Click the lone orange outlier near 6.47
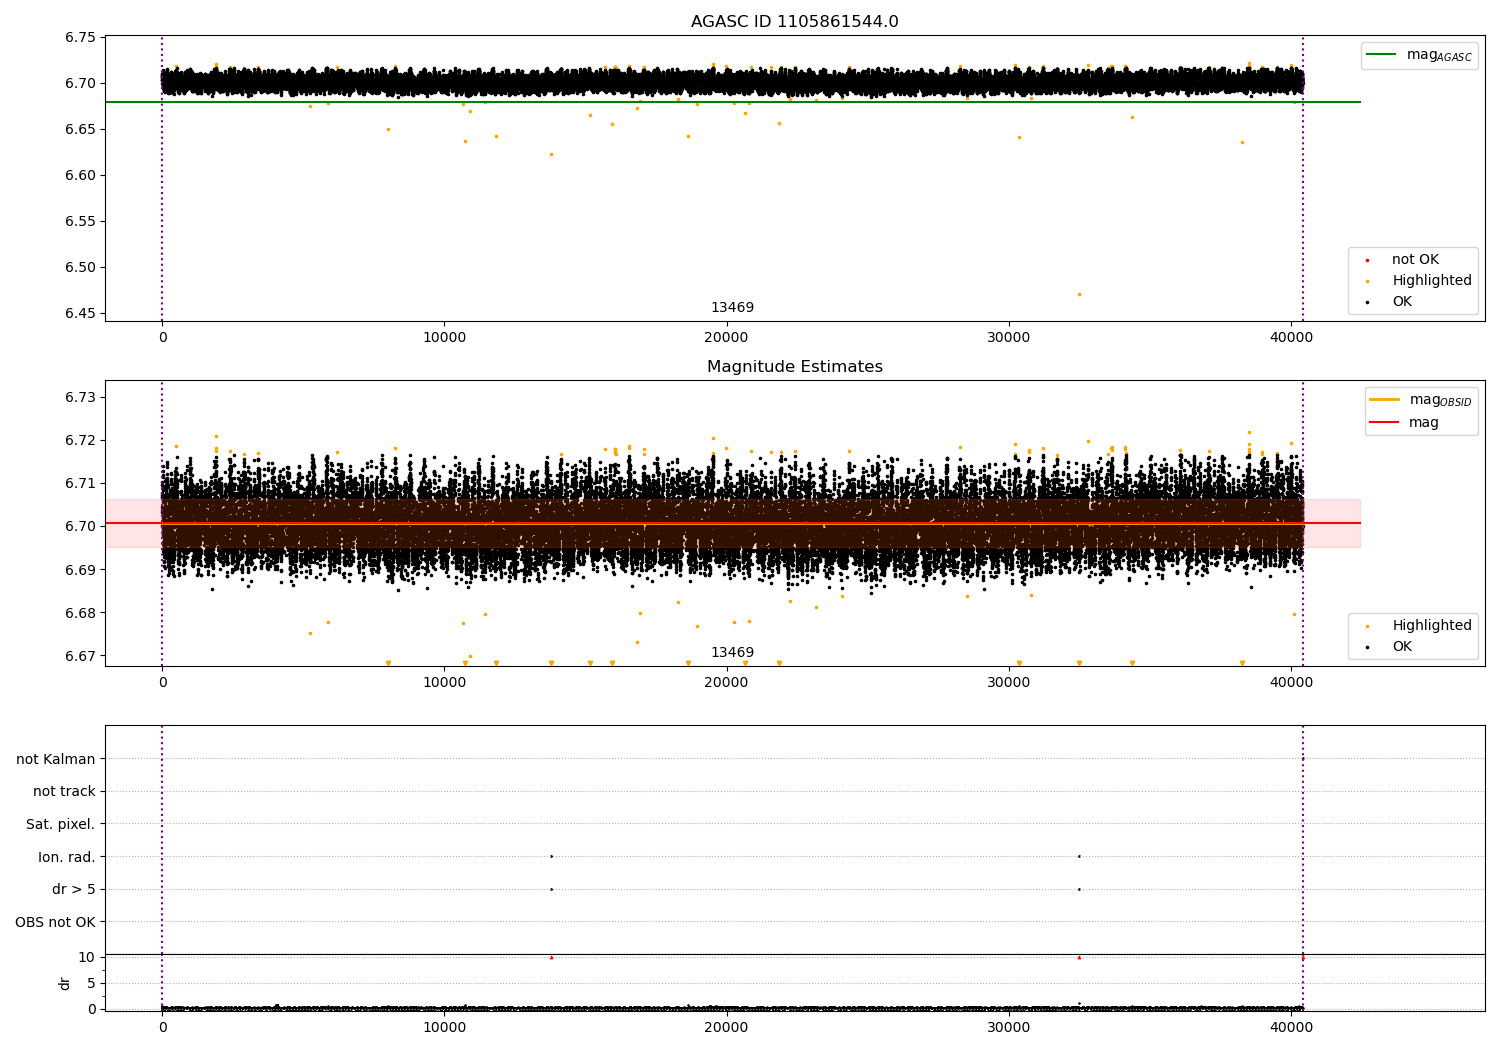Image resolution: width=1500 pixels, height=1050 pixels. coord(1079,294)
